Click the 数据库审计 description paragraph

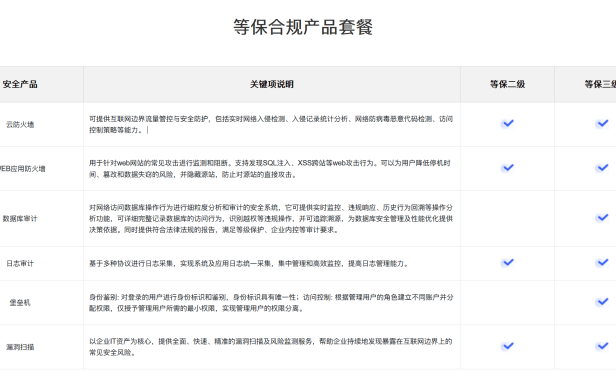click(x=271, y=218)
